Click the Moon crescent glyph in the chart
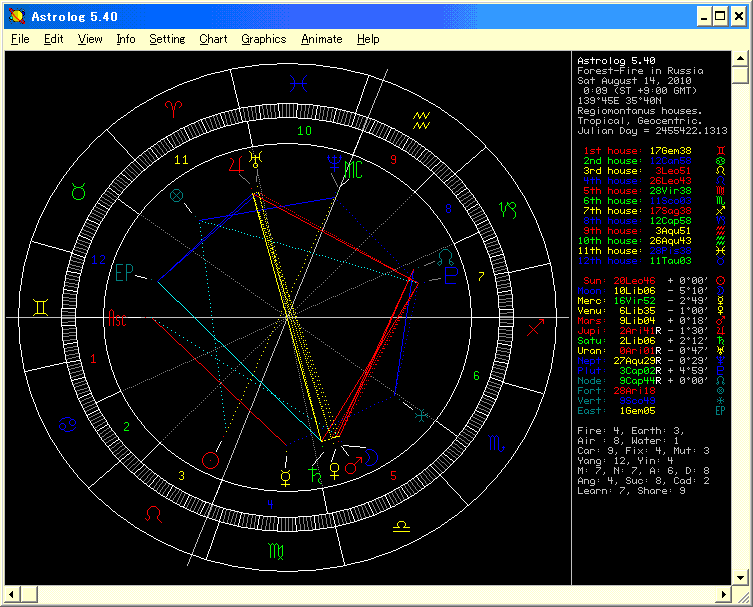753x607 pixels. pos(371,457)
